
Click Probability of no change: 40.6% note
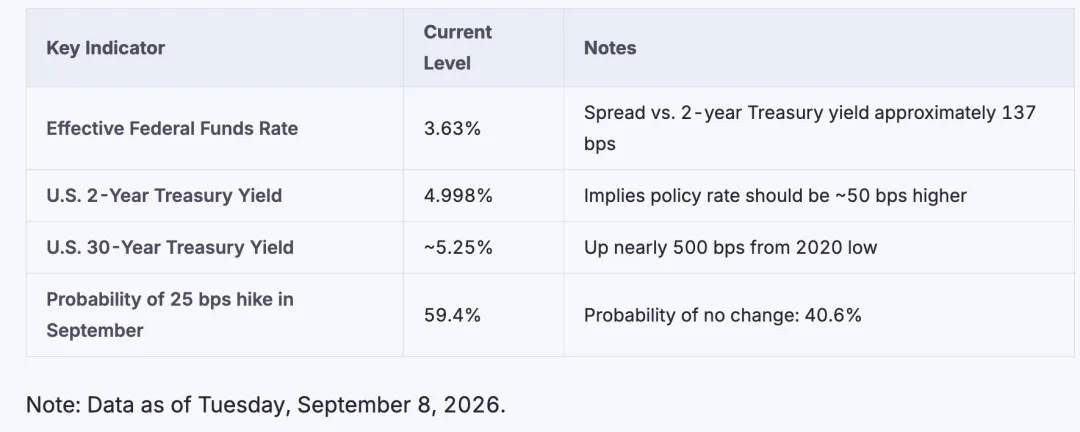(723, 316)
